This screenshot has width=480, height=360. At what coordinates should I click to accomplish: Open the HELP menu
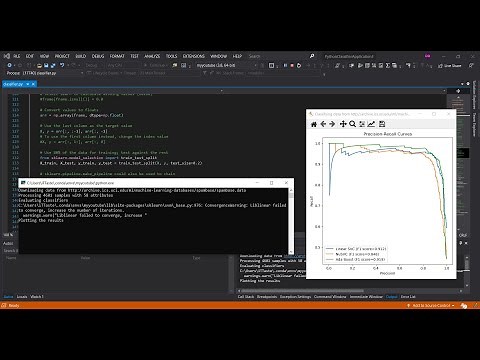tap(237, 56)
